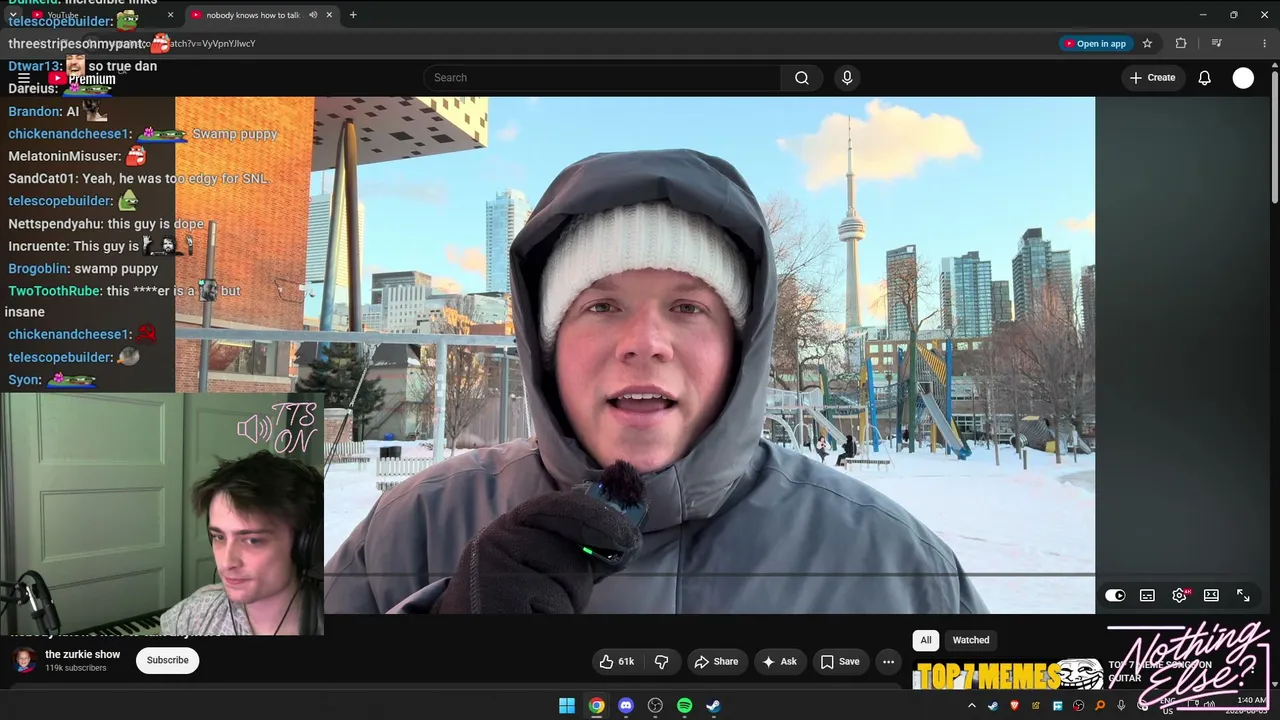This screenshot has height=720, width=1280.
Task: Open the video player settings gear
Action: point(1180,595)
